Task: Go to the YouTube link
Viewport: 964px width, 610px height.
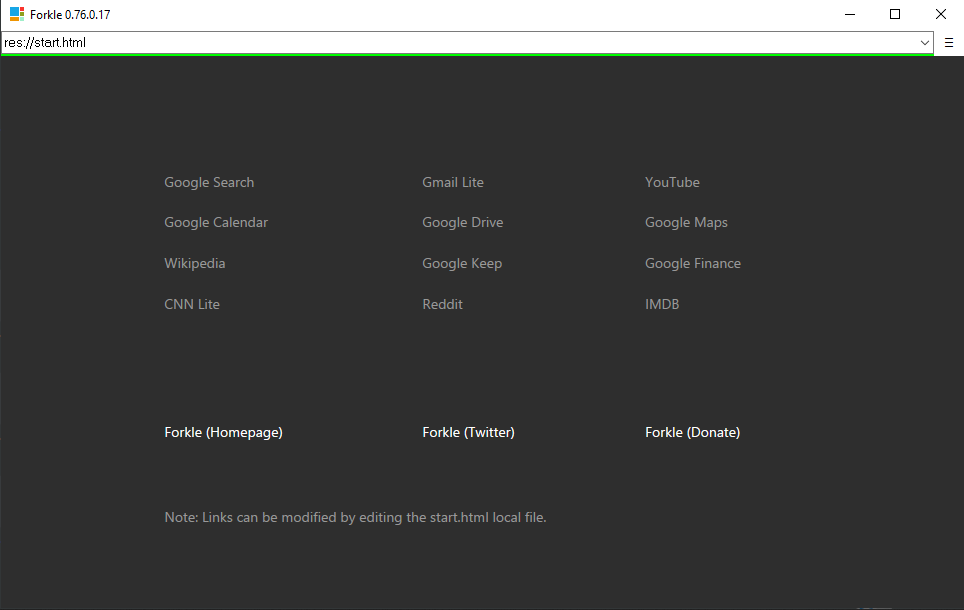Action: click(x=672, y=183)
